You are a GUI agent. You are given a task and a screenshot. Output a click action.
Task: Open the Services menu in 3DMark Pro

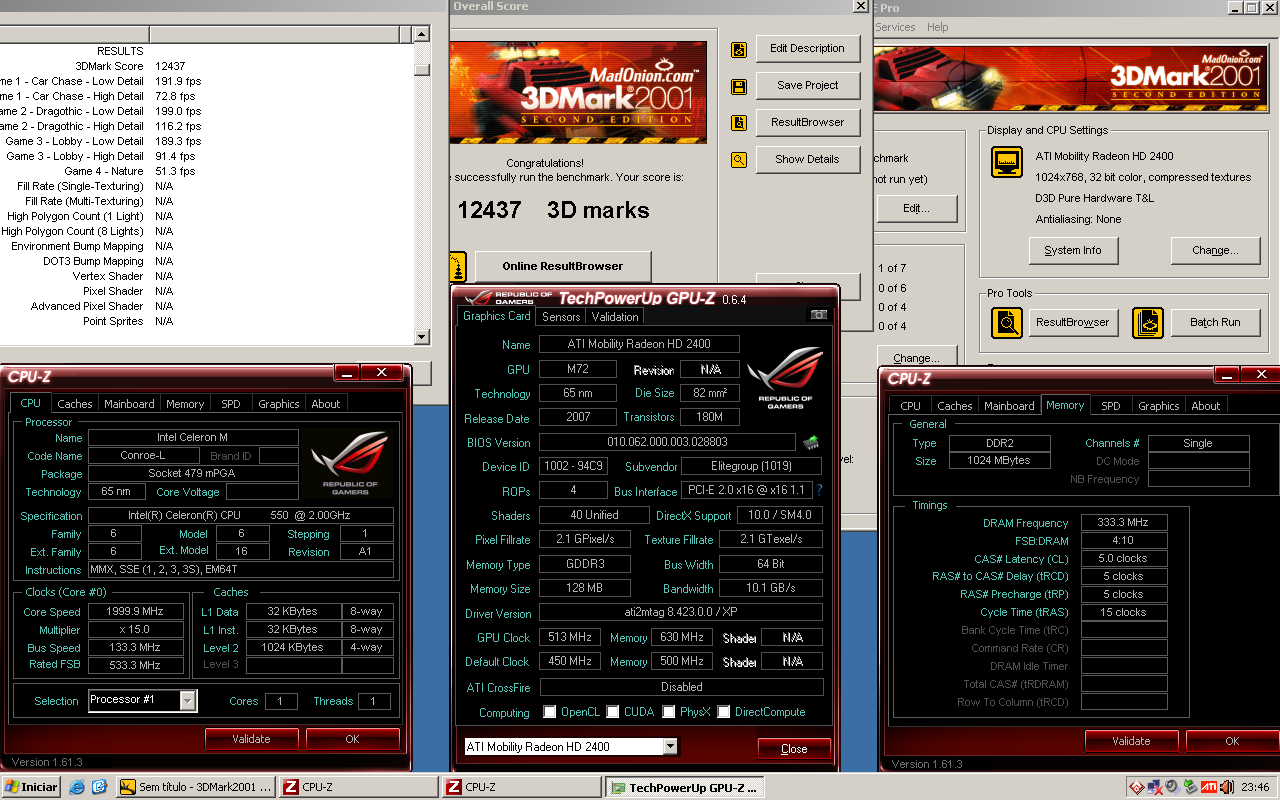coord(895,27)
